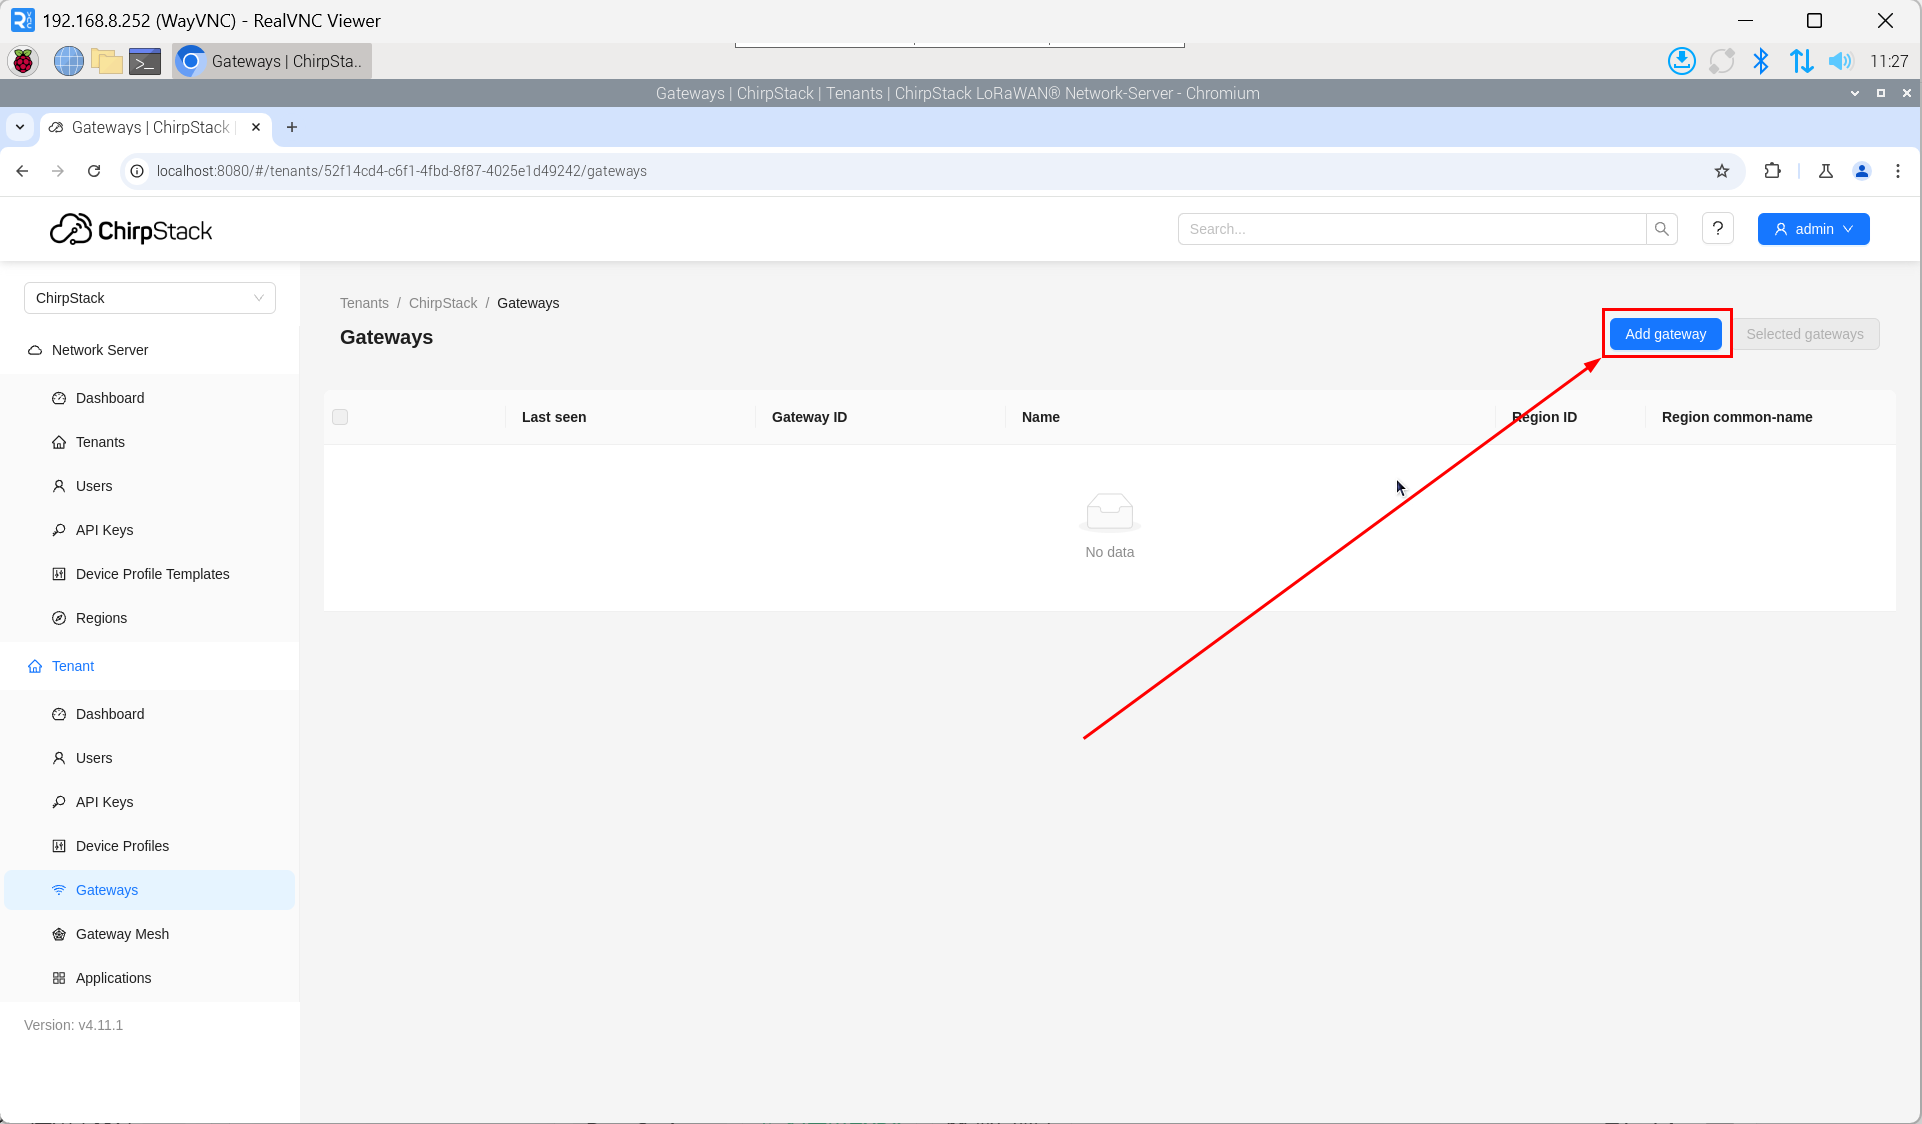Click the ChirpStack search input field
Screen dimensions: 1922x1124
pyautogui.click(x=1411, y=229)
